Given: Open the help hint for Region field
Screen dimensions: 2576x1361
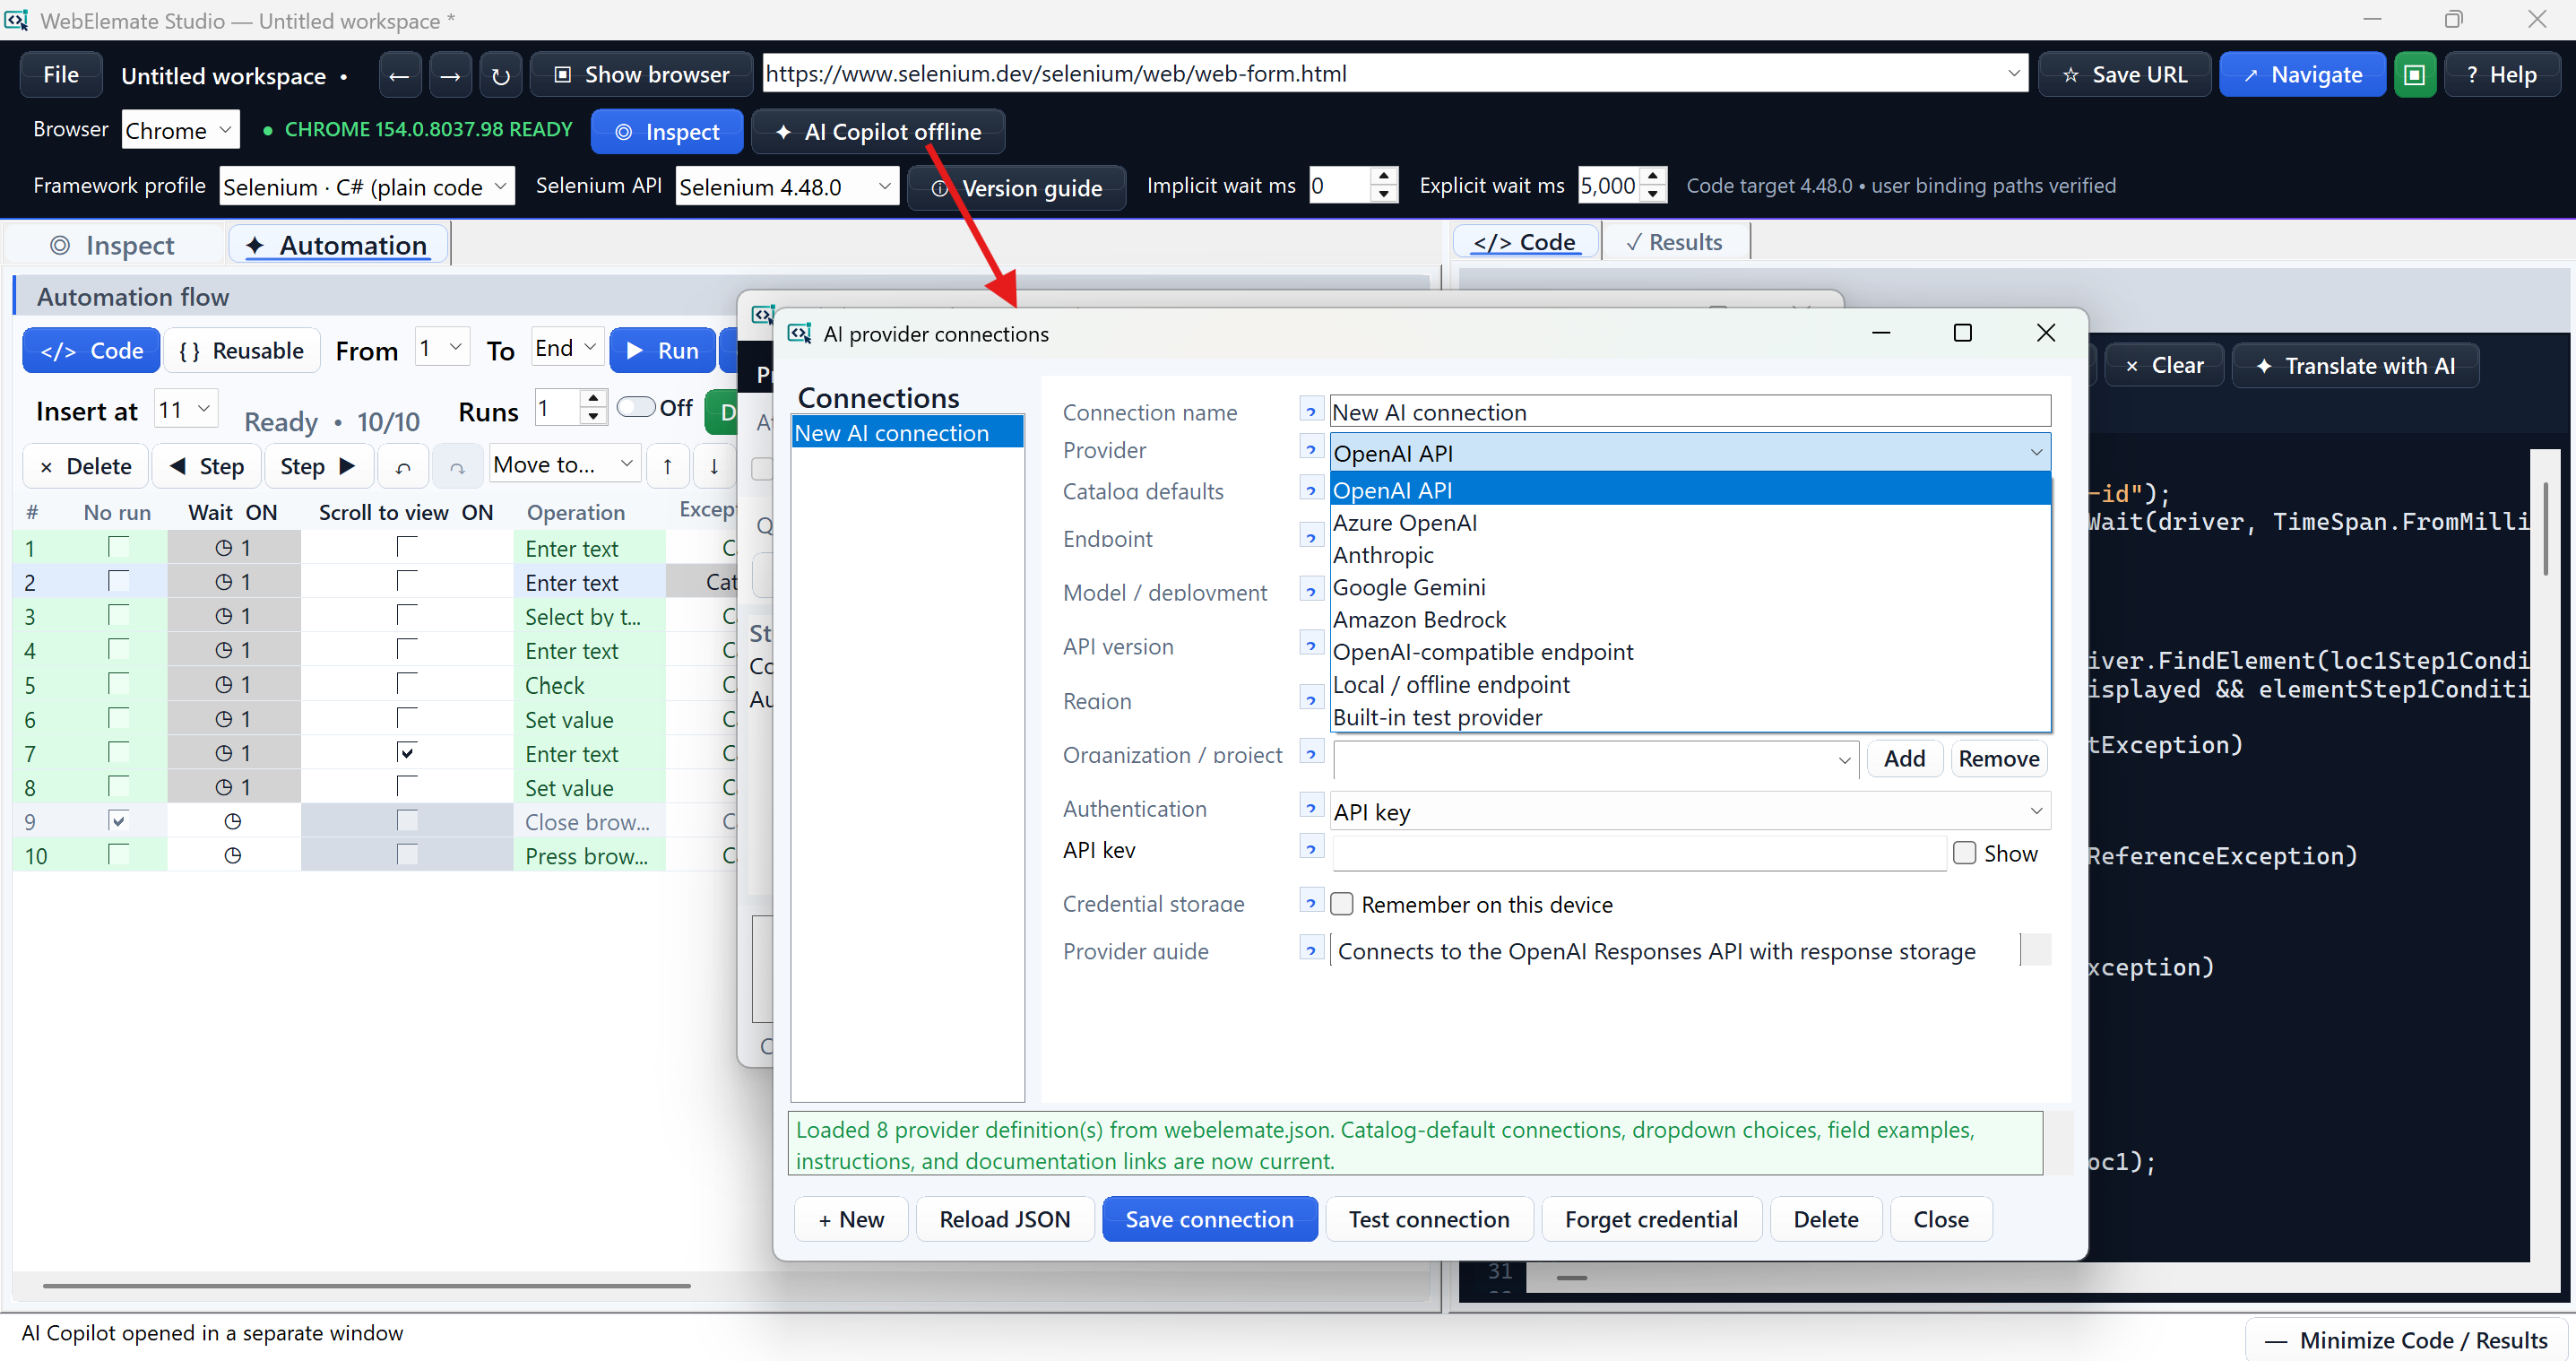Looking at the screenshot, I should 1311,699.
